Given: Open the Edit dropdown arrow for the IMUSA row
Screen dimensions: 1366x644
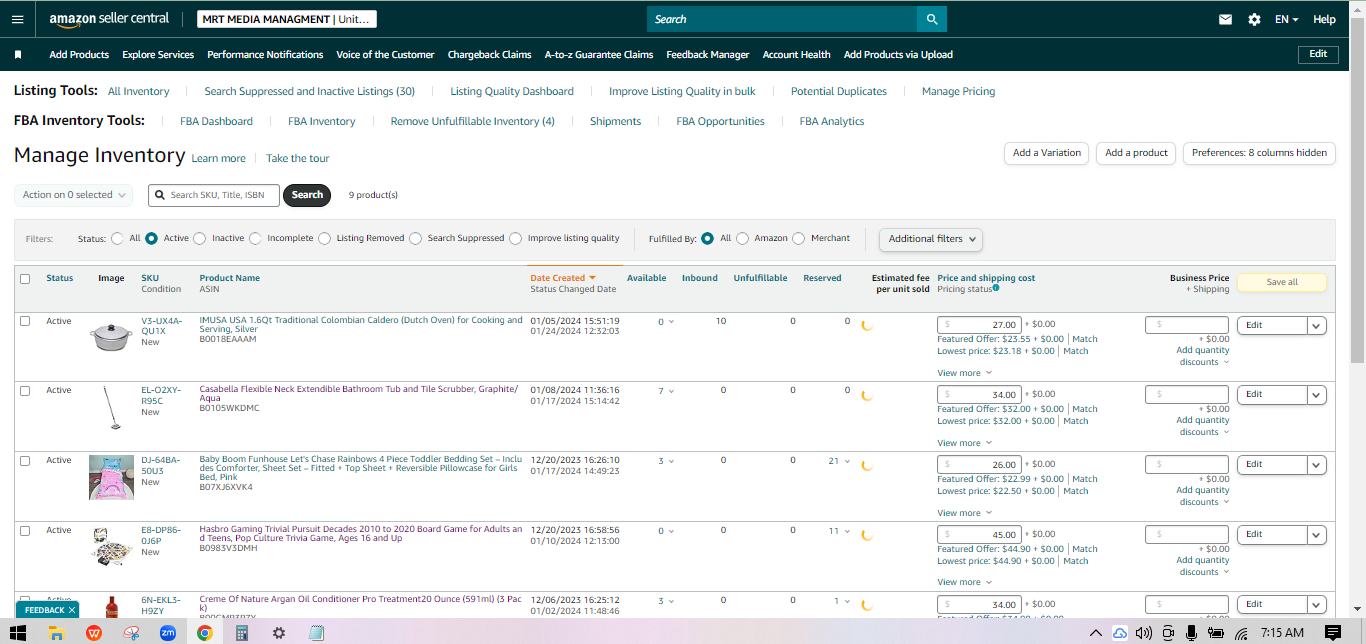Looking at the screenshot, I should pos(1317,325).
